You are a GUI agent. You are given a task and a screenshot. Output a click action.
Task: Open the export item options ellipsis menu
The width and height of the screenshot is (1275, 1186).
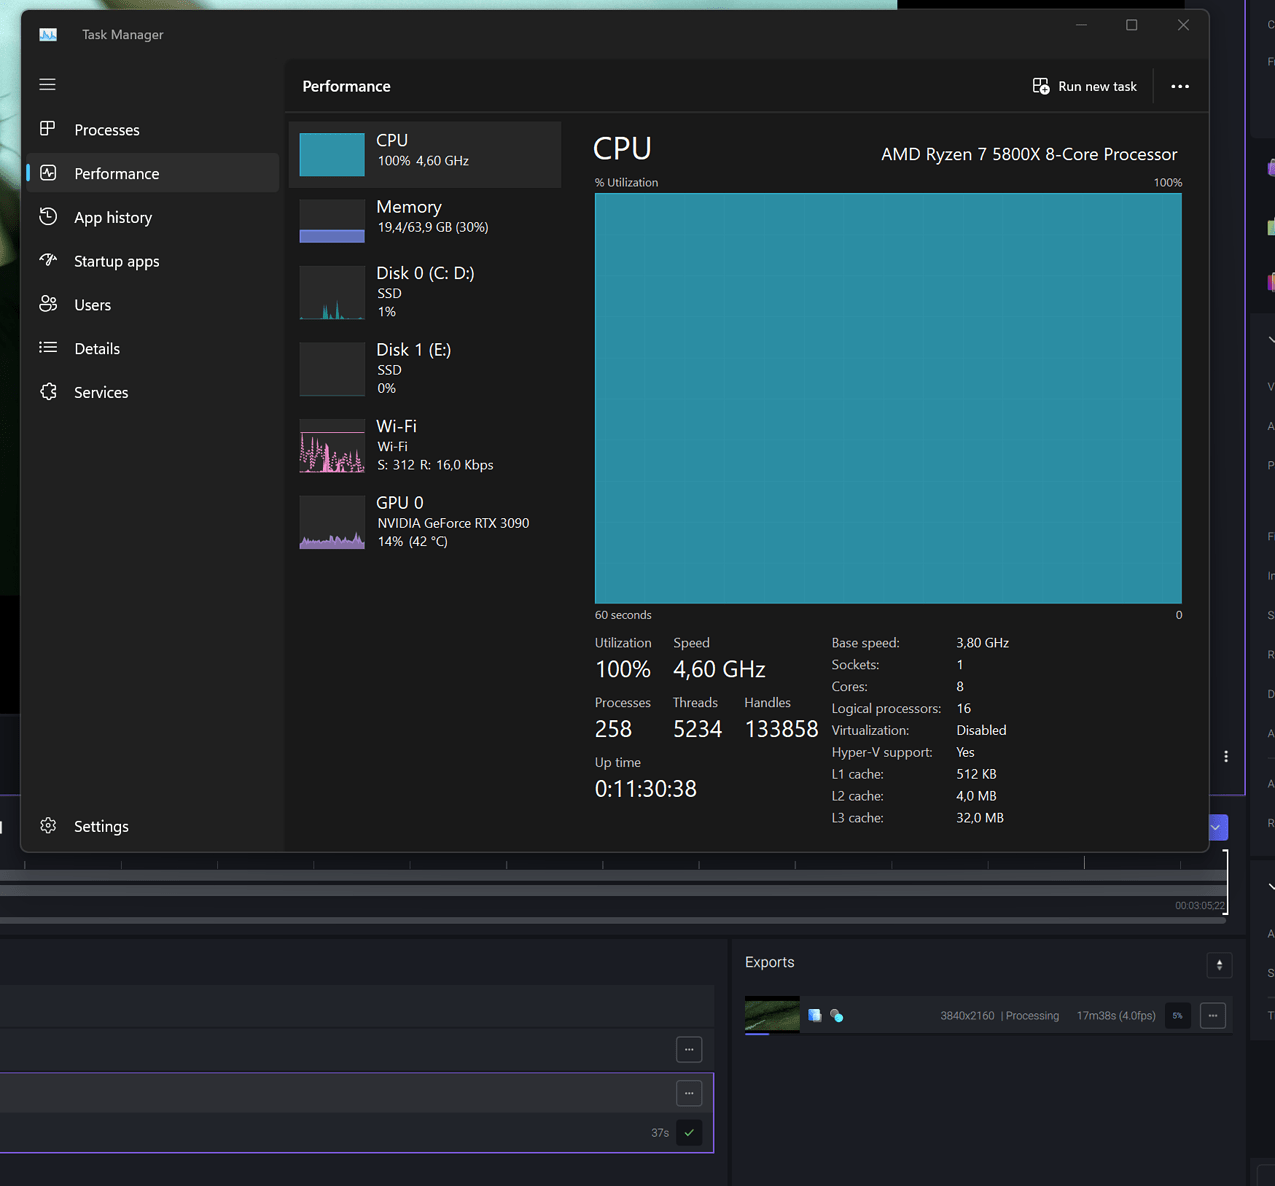(x=1212, y=1015)
